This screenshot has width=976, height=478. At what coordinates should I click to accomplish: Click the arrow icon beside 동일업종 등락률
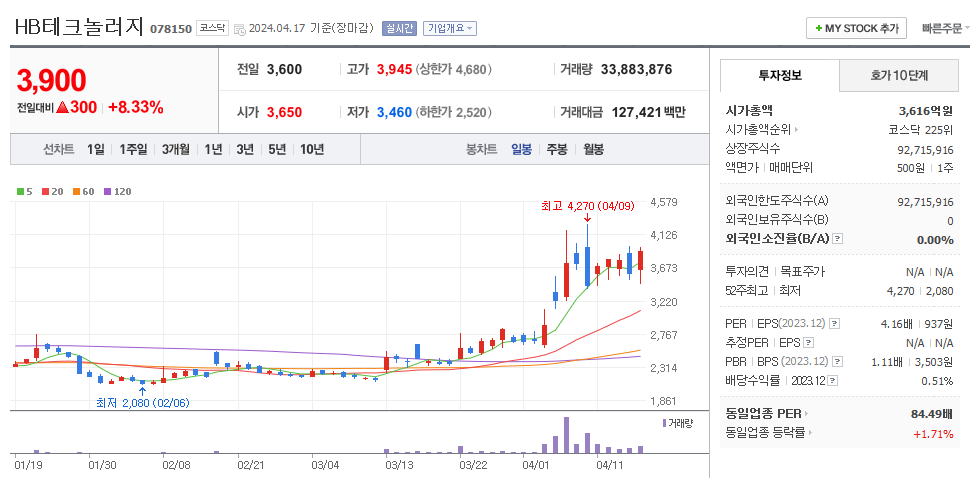point(810,432)
